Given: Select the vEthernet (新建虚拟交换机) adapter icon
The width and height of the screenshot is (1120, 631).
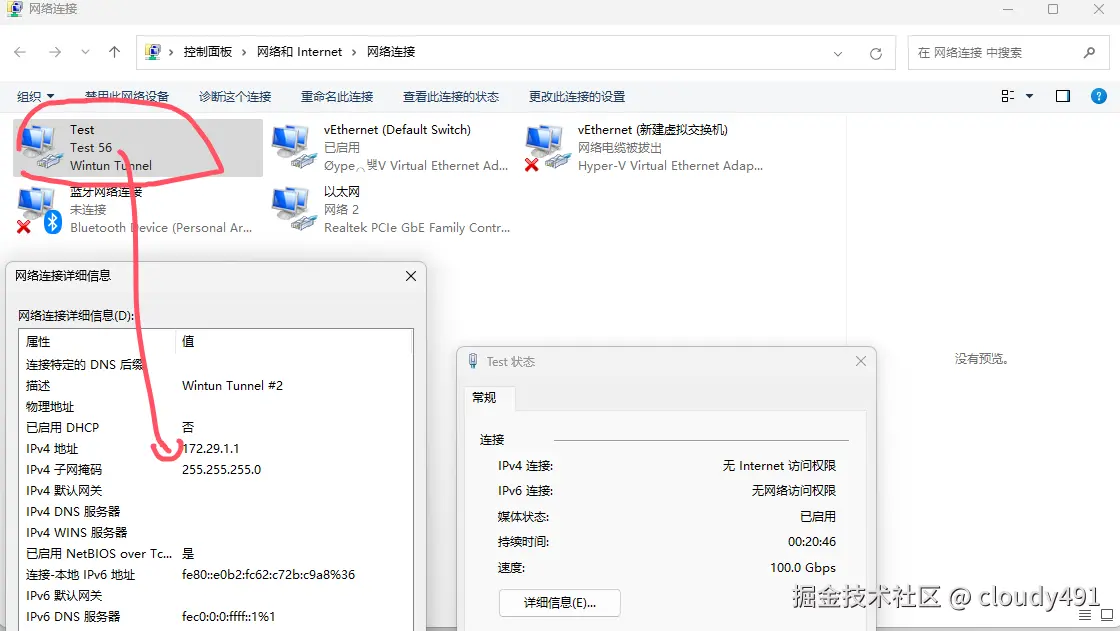Looking at the screenshot, I should click(x=545, y=145).
